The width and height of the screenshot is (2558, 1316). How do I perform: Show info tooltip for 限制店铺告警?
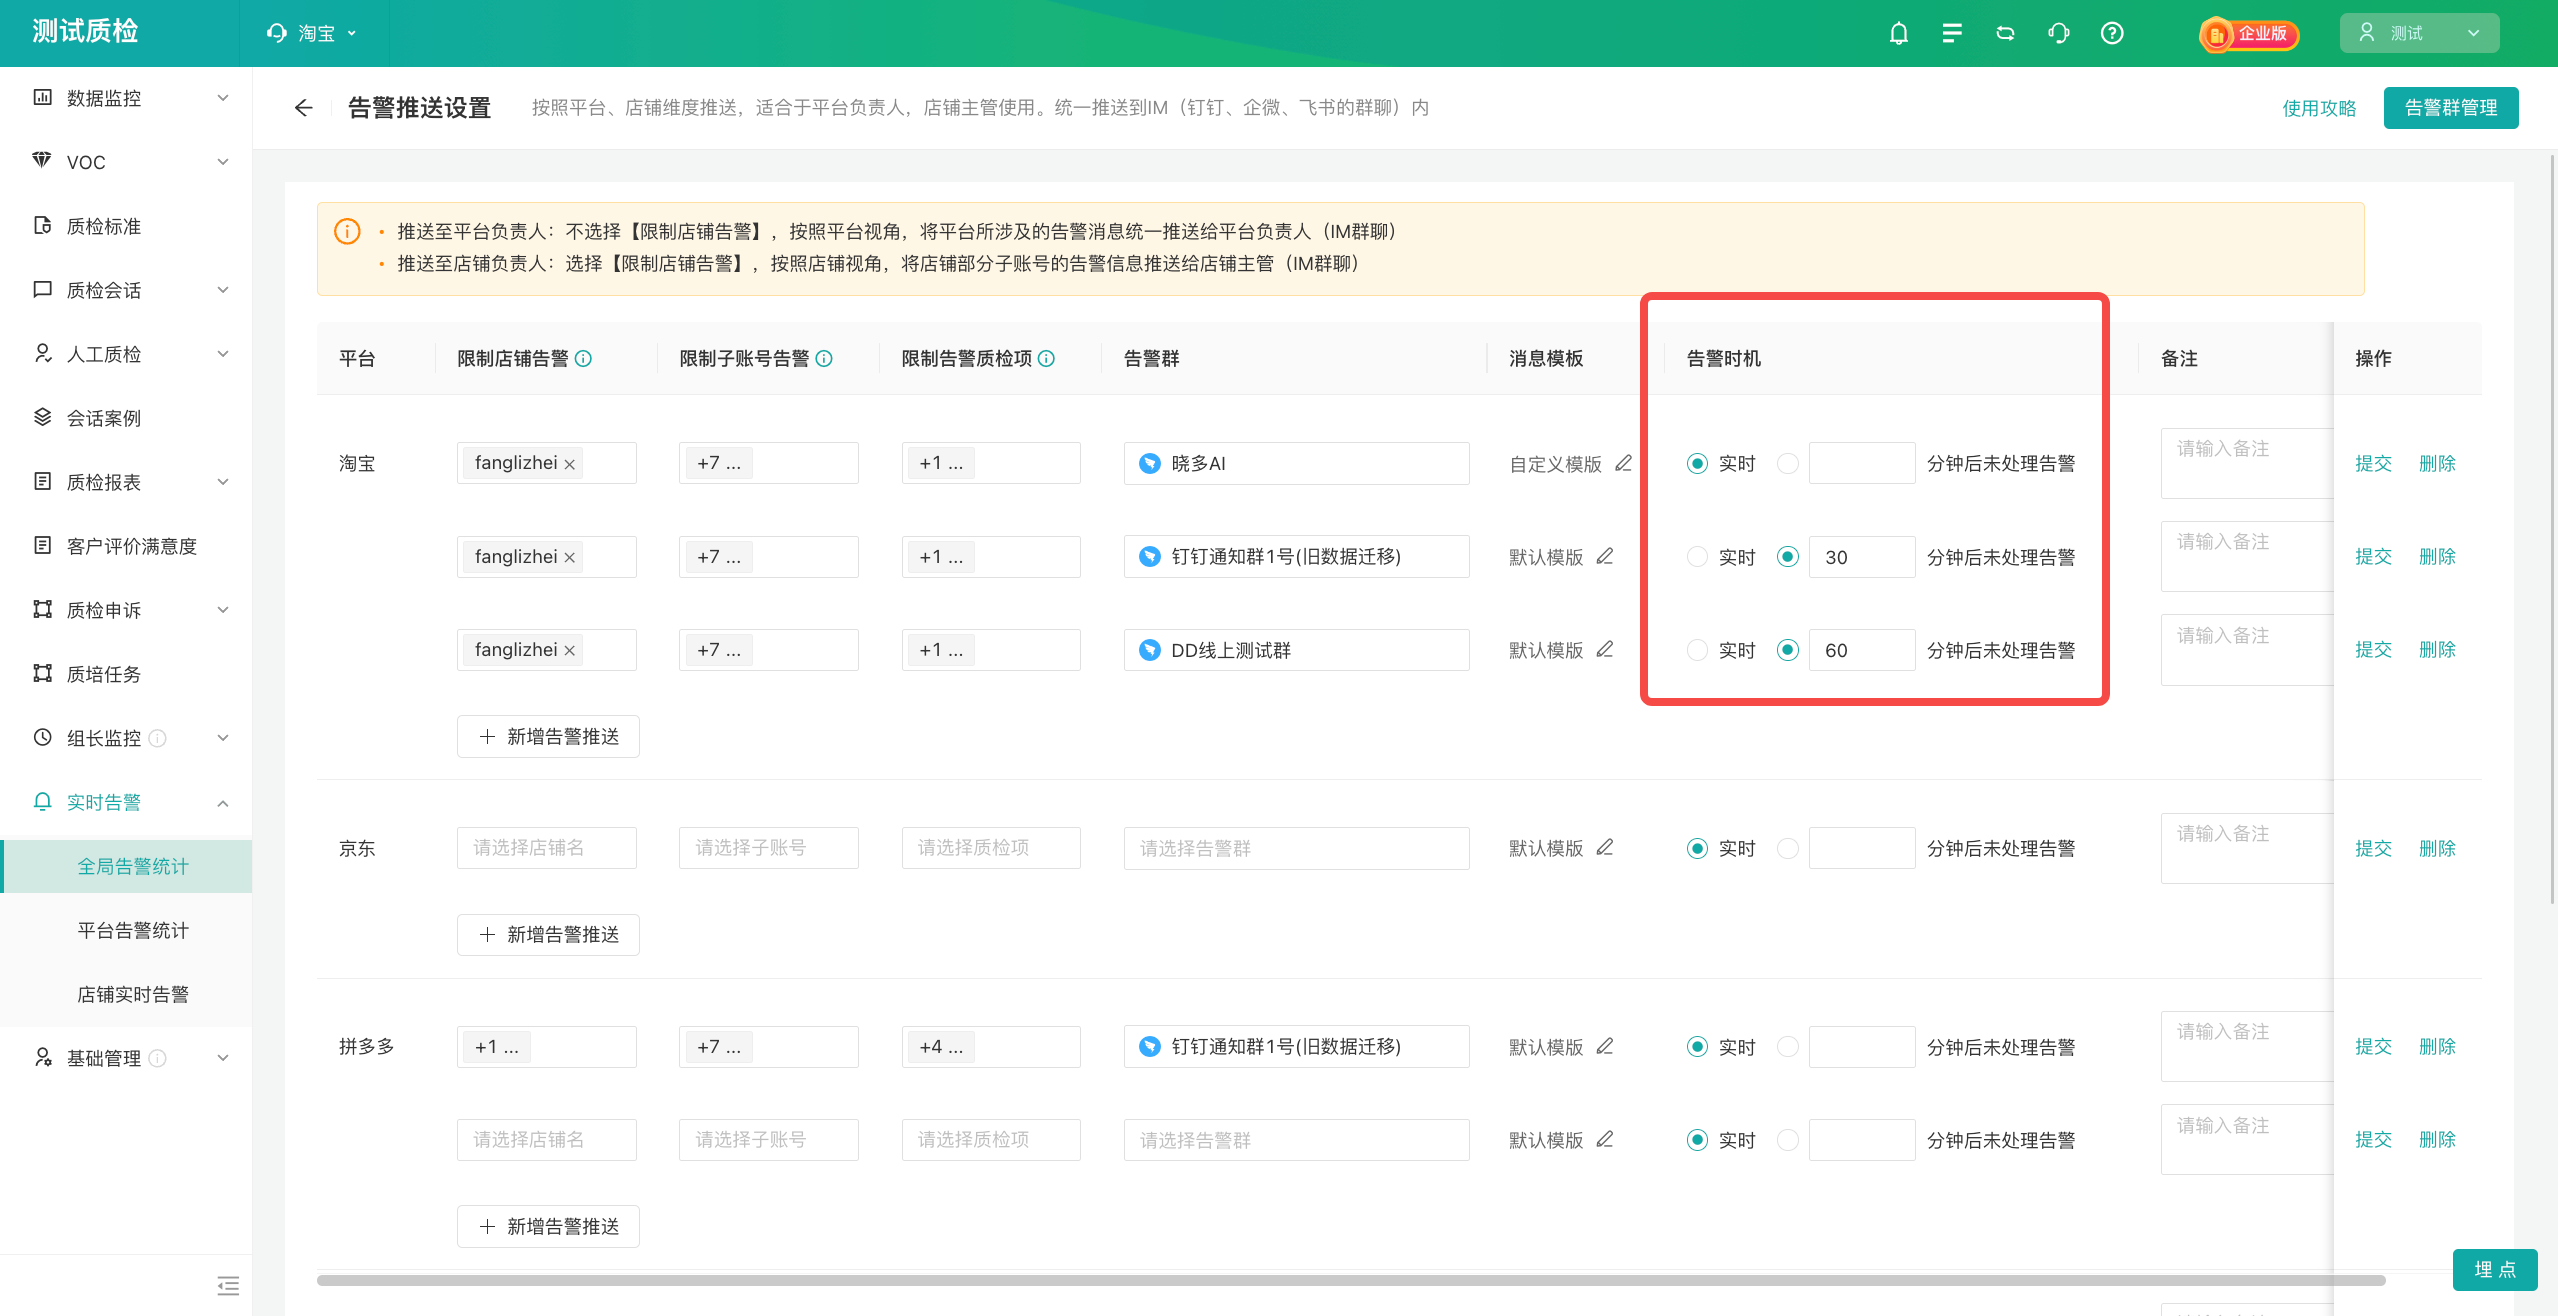[x=584, y=359]
